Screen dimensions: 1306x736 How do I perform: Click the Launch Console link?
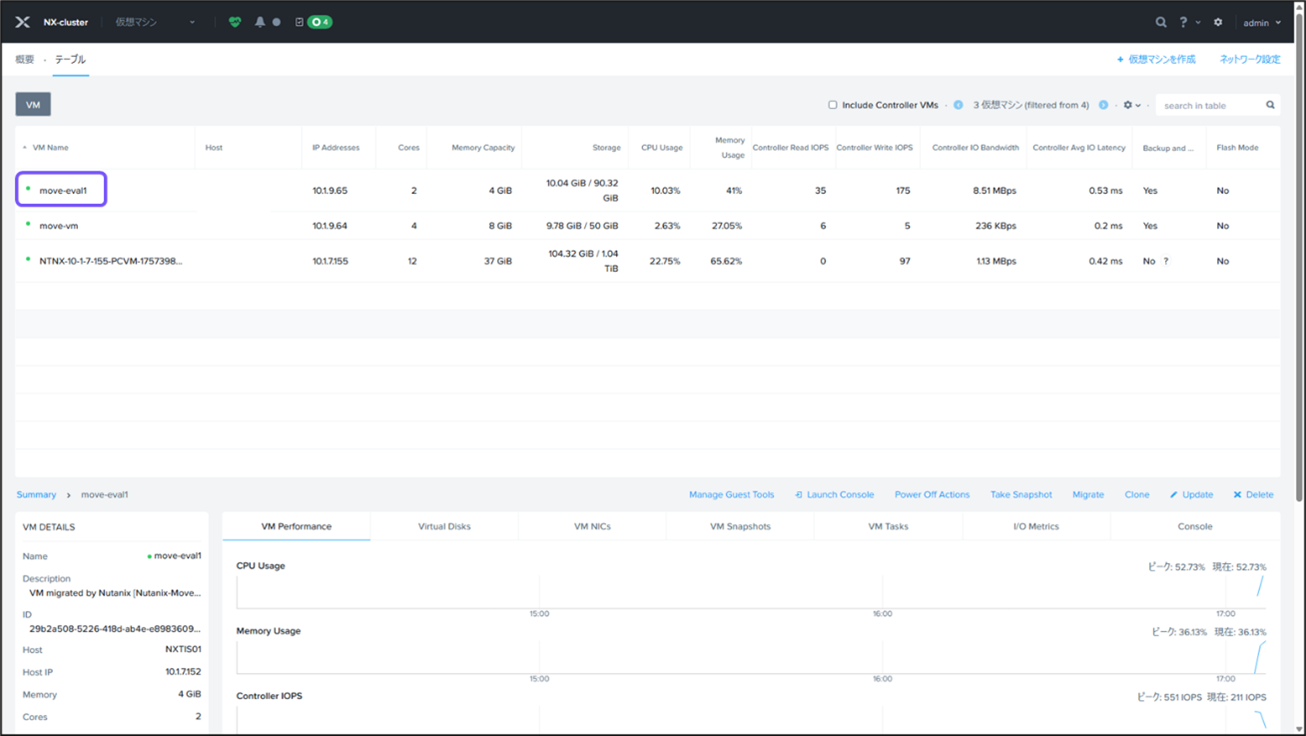click(x=834, y=495)
